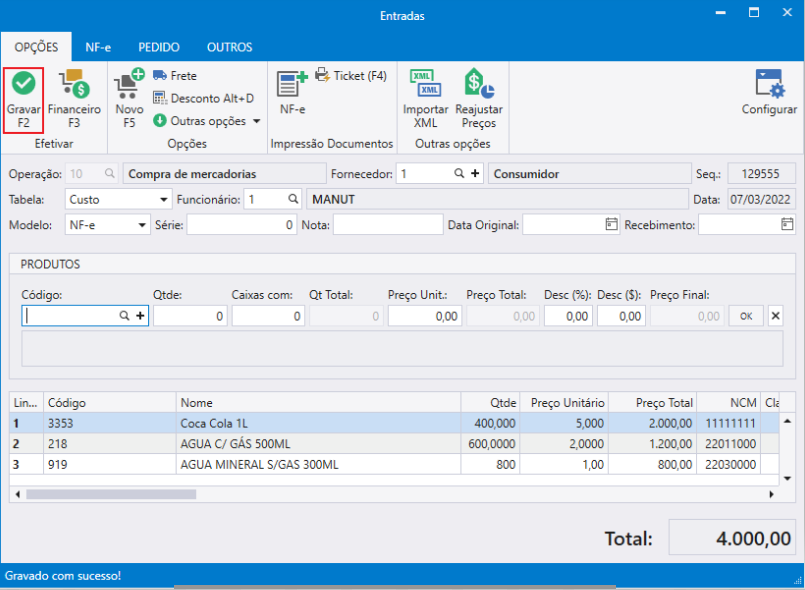This screenshot has width=805, height=590.
Task: Click the Nota input field
Action: pos(388,225)
